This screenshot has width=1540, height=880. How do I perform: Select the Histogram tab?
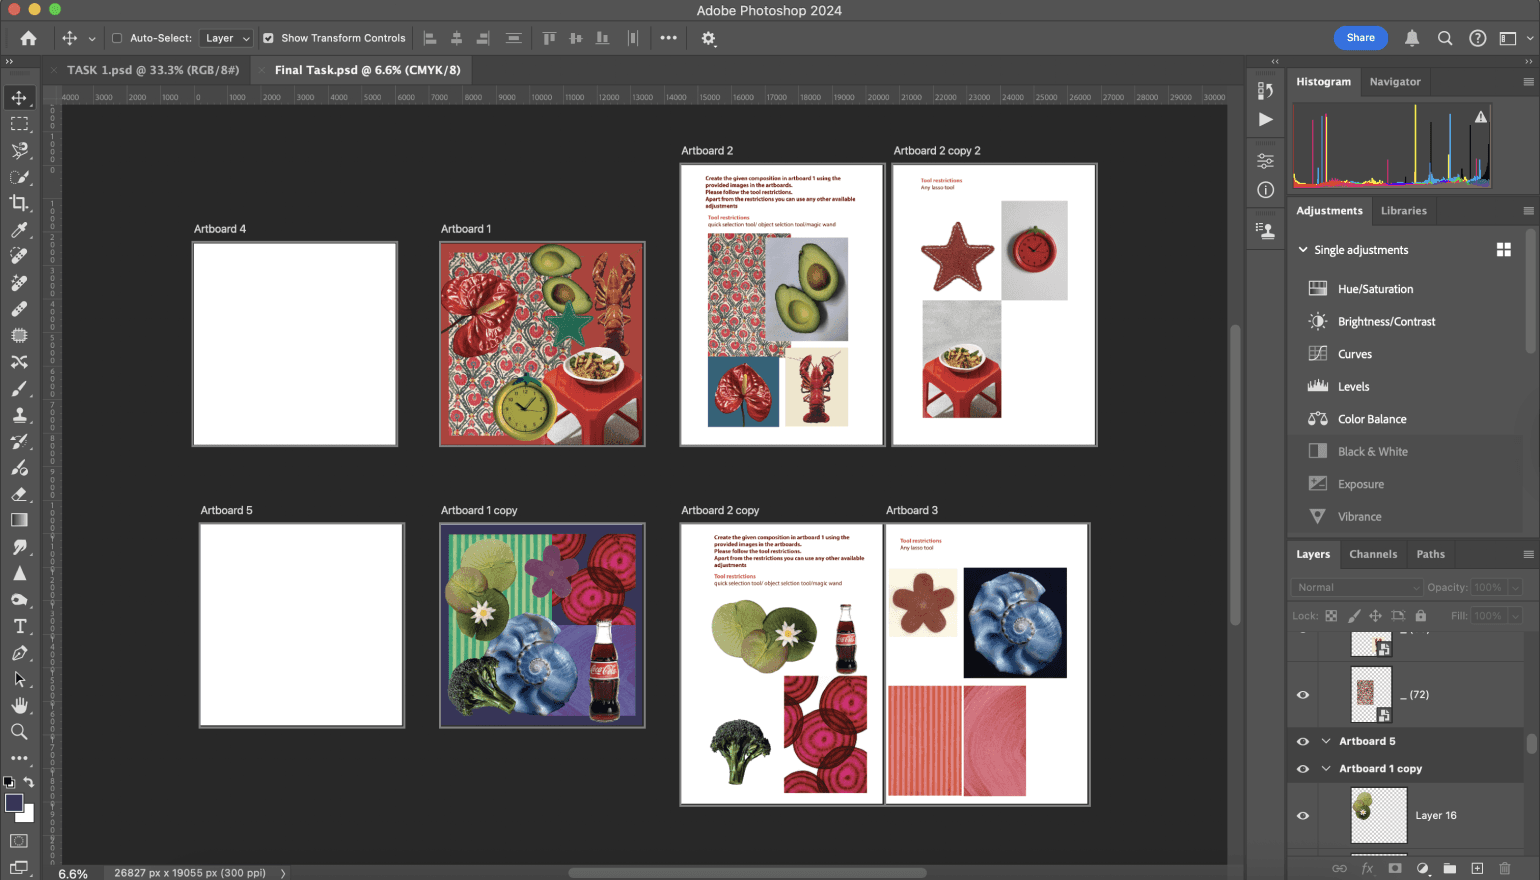click(1323, 82)
